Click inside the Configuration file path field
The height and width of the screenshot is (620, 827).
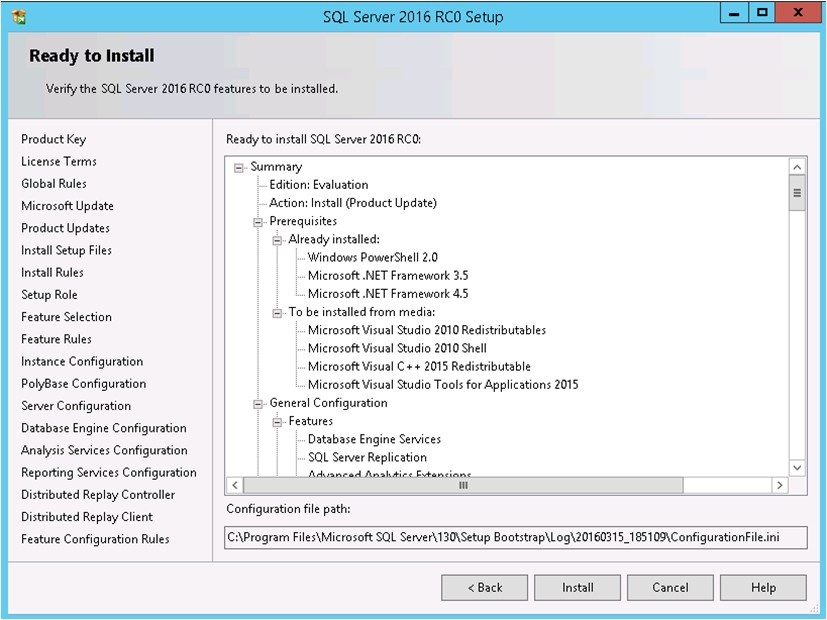[x=515, y=537]
